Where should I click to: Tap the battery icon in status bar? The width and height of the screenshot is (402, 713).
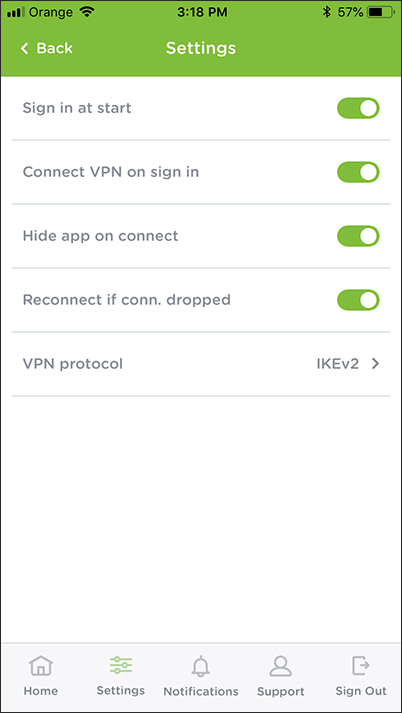click(382, 12)
